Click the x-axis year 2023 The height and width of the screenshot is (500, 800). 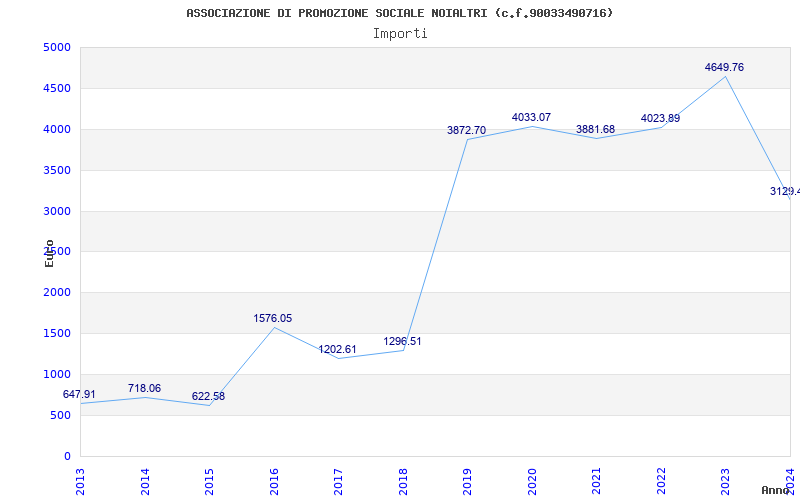(x=726, y=481)
